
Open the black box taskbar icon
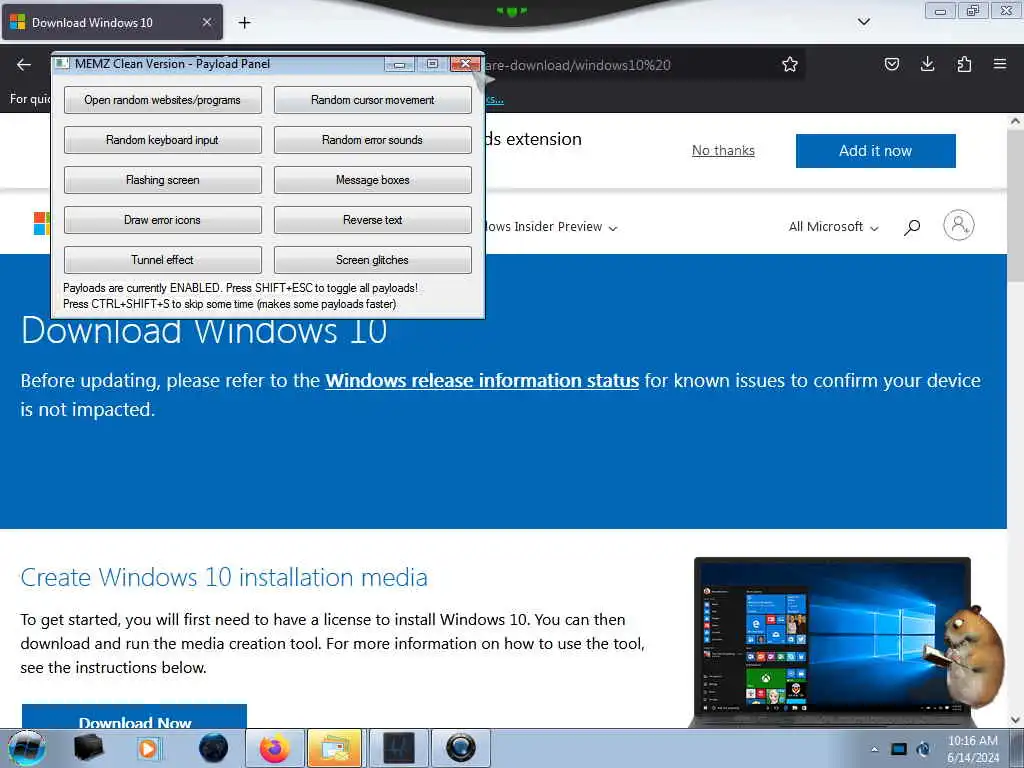[x=88, y=748]
